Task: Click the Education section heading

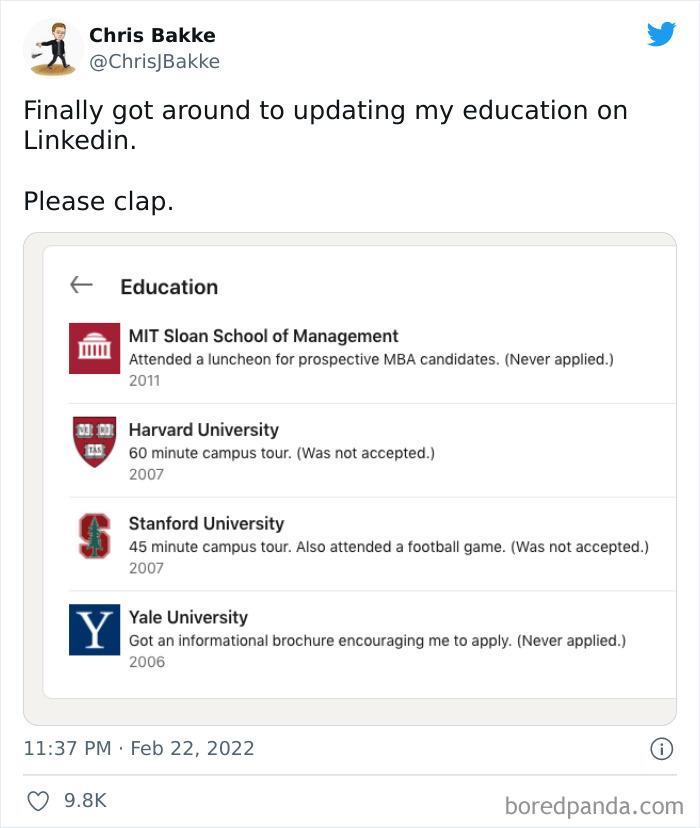Action: coord(169,287)
